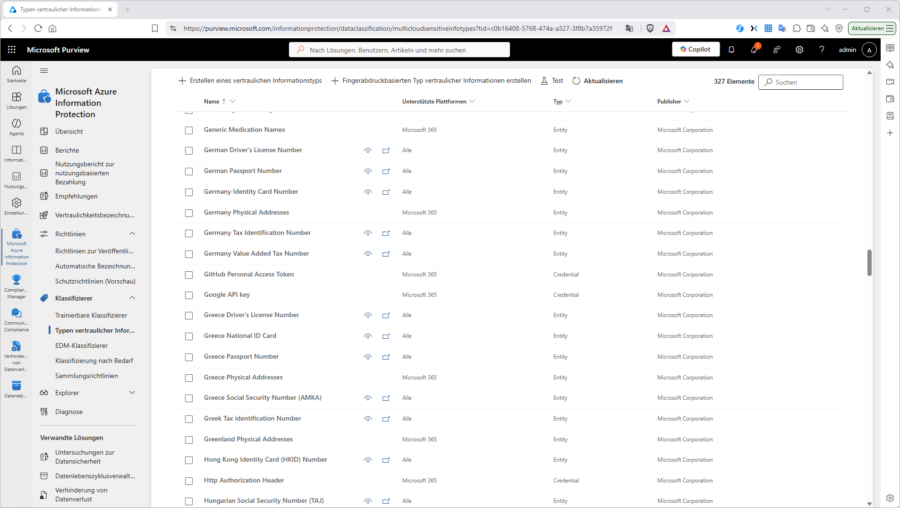Click bookmark icon in address bar

coord(154,28)
